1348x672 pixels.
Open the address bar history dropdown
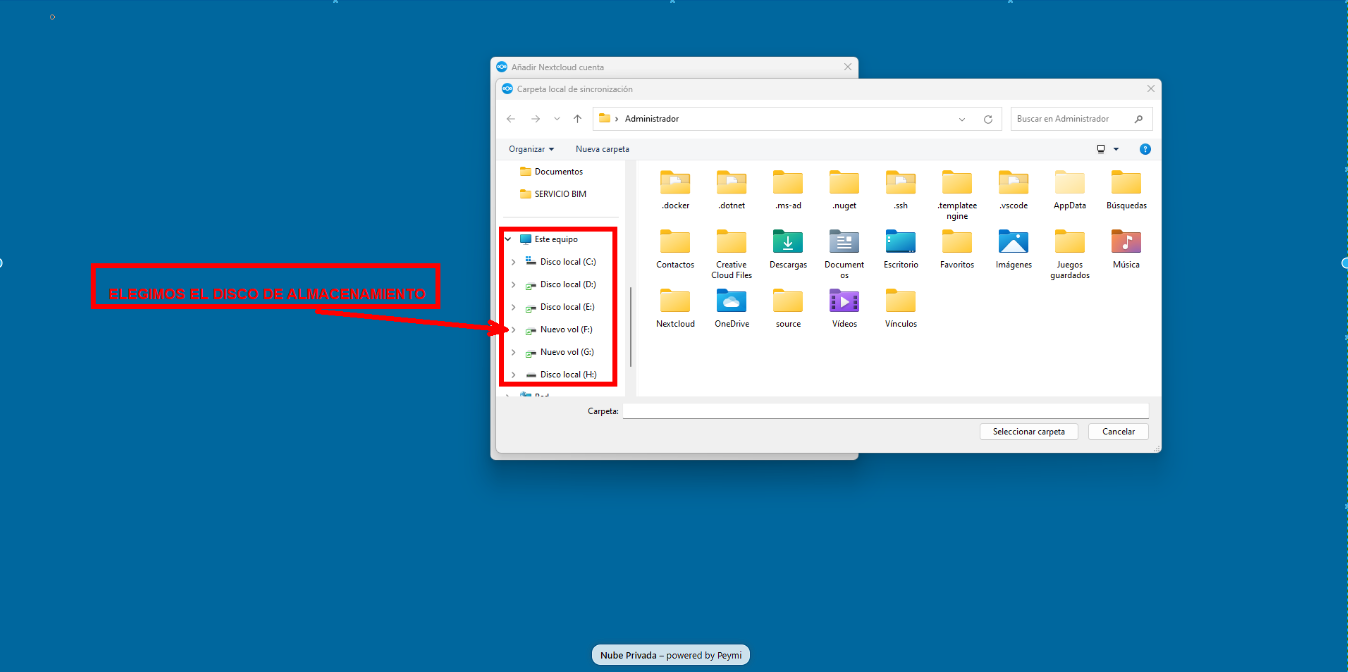click(x=962, y=119)
